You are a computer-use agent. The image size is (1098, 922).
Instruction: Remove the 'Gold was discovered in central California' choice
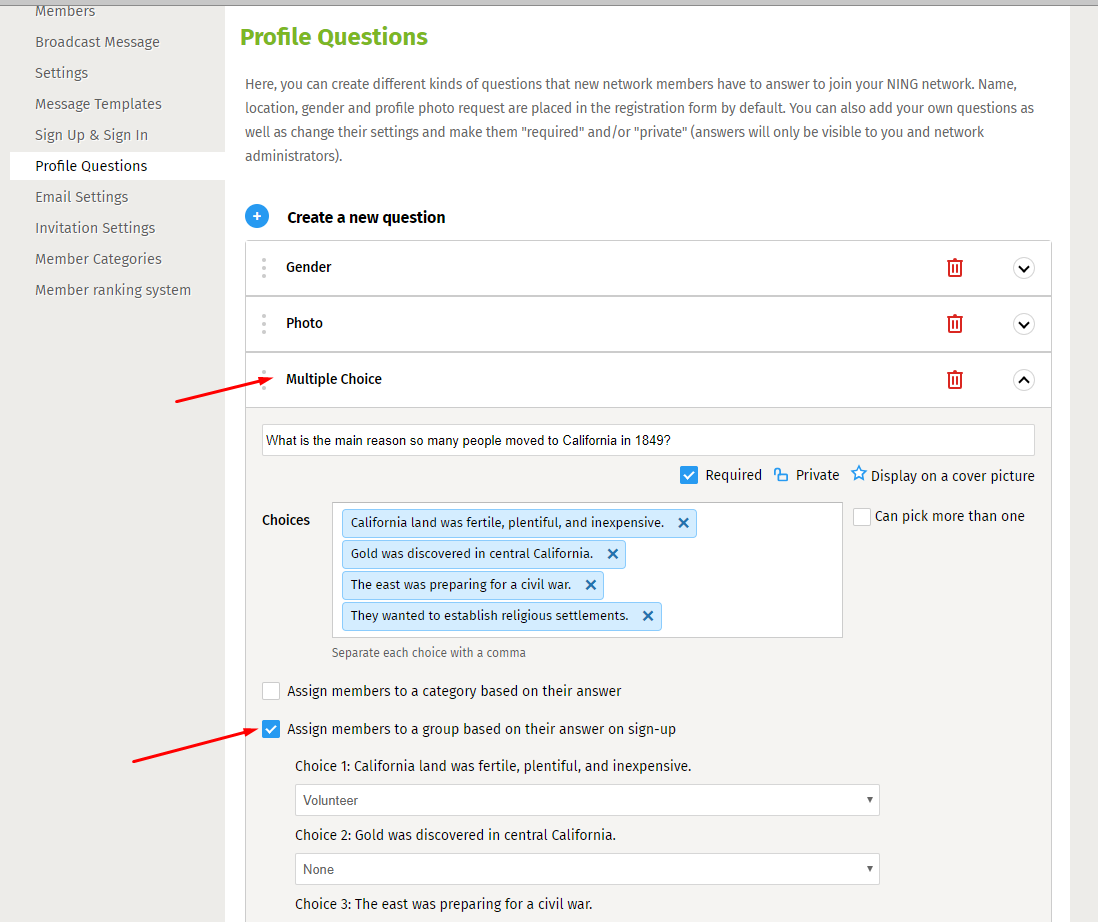[613, 554]
